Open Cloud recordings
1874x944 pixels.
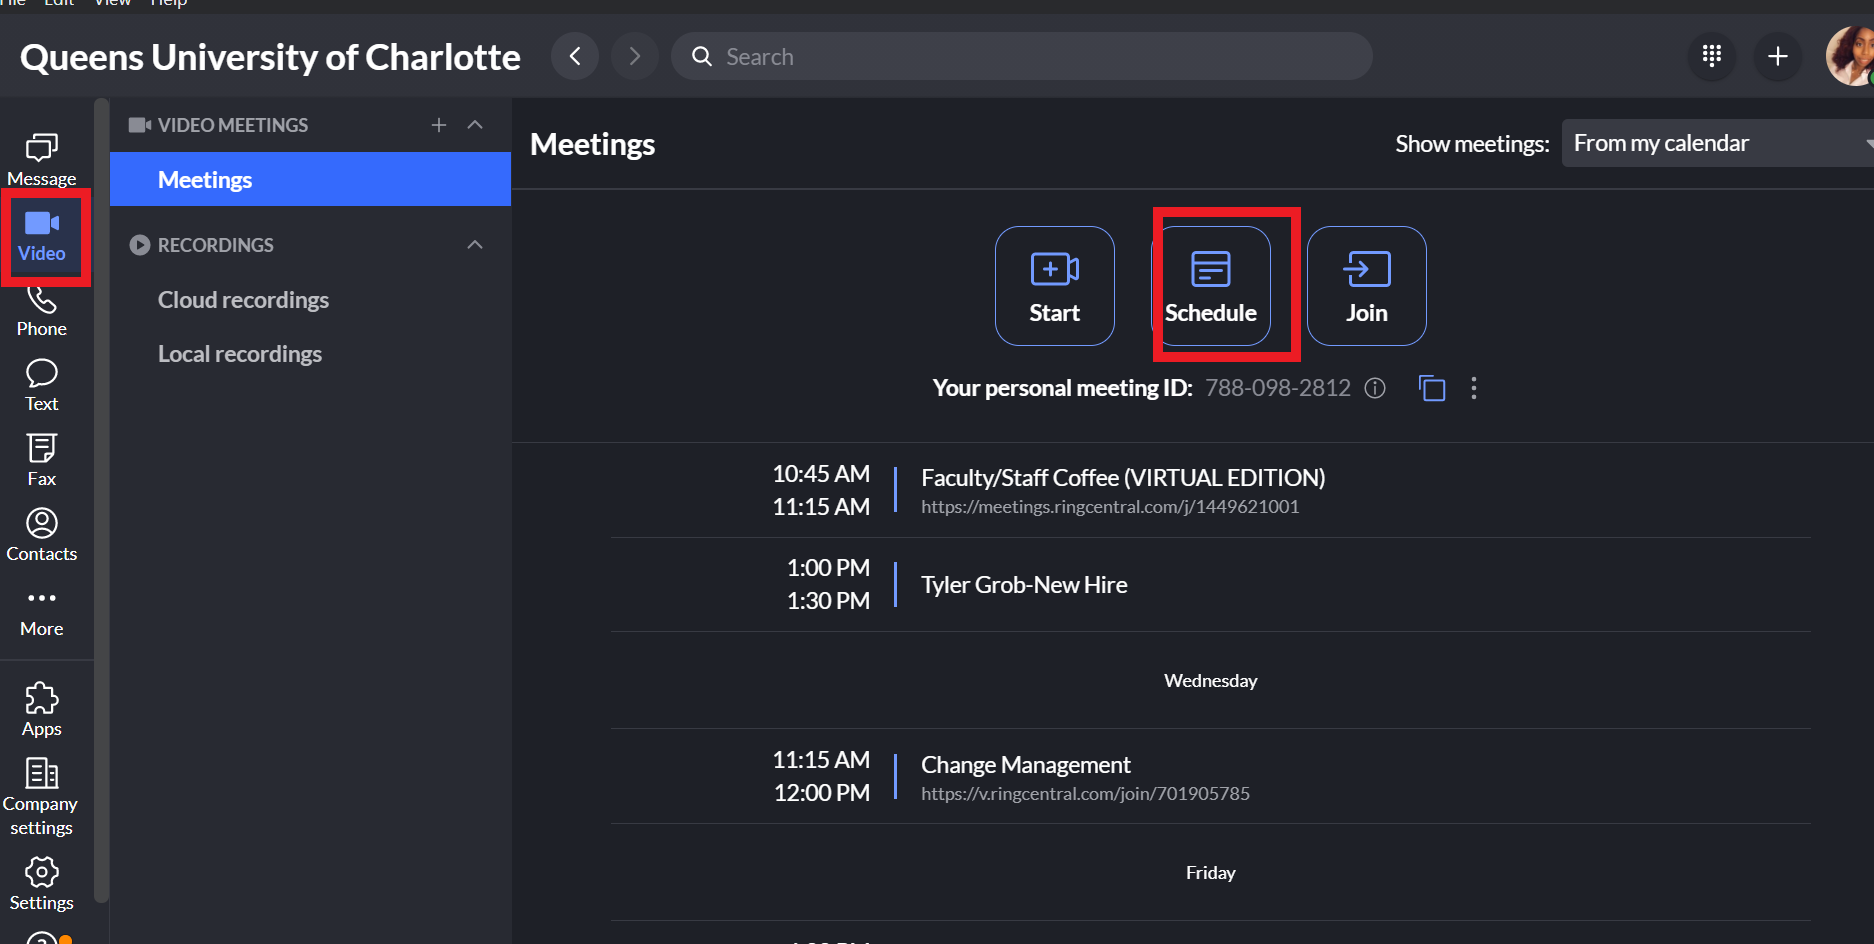tap(243, 300)
